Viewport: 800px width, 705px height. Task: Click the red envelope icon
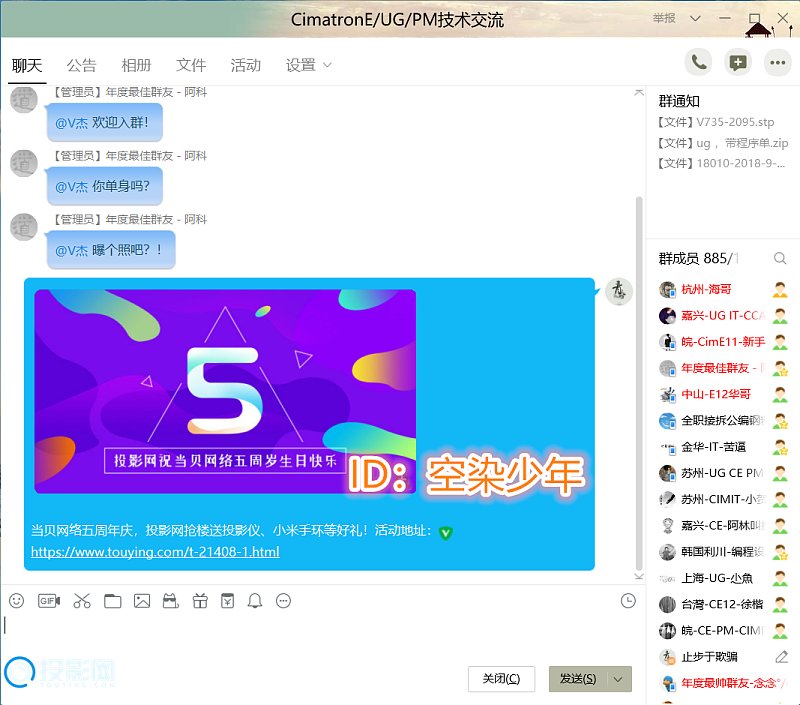(x=228, y=601)
